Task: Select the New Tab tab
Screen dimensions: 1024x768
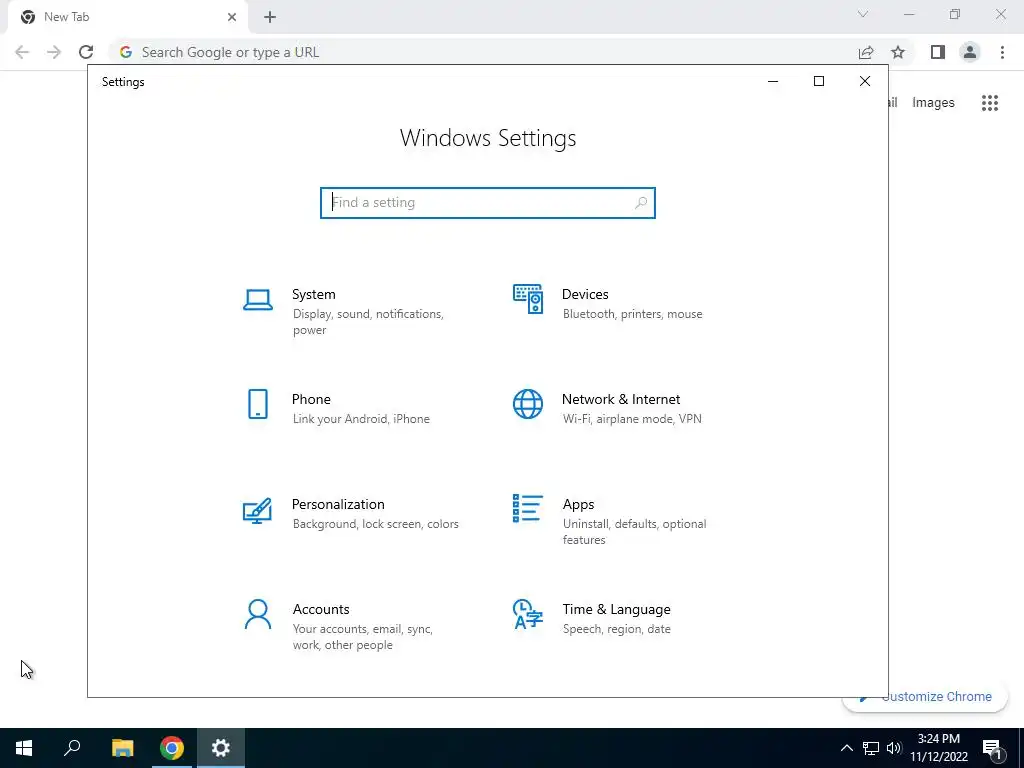Action: [128, 17]
